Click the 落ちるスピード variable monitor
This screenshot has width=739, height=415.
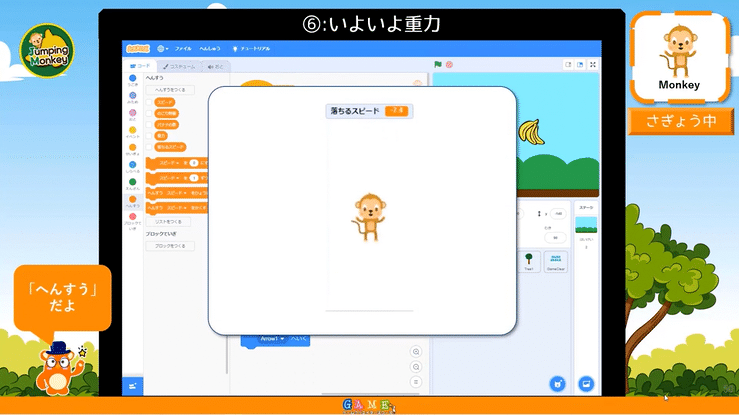[x=369, y=111]
